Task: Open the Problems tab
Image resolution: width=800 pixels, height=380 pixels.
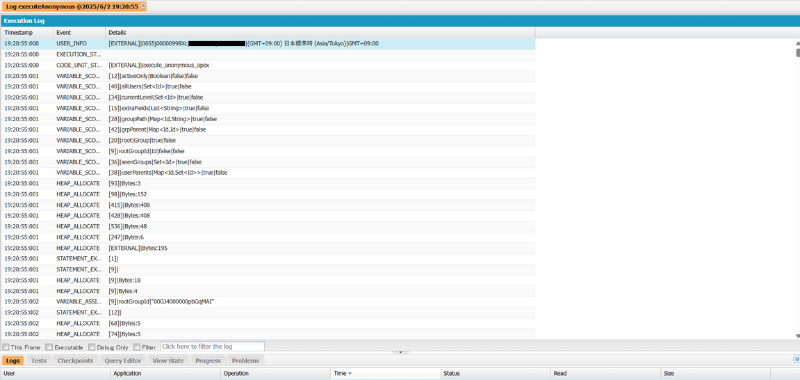Action: (x=245, y=361)
